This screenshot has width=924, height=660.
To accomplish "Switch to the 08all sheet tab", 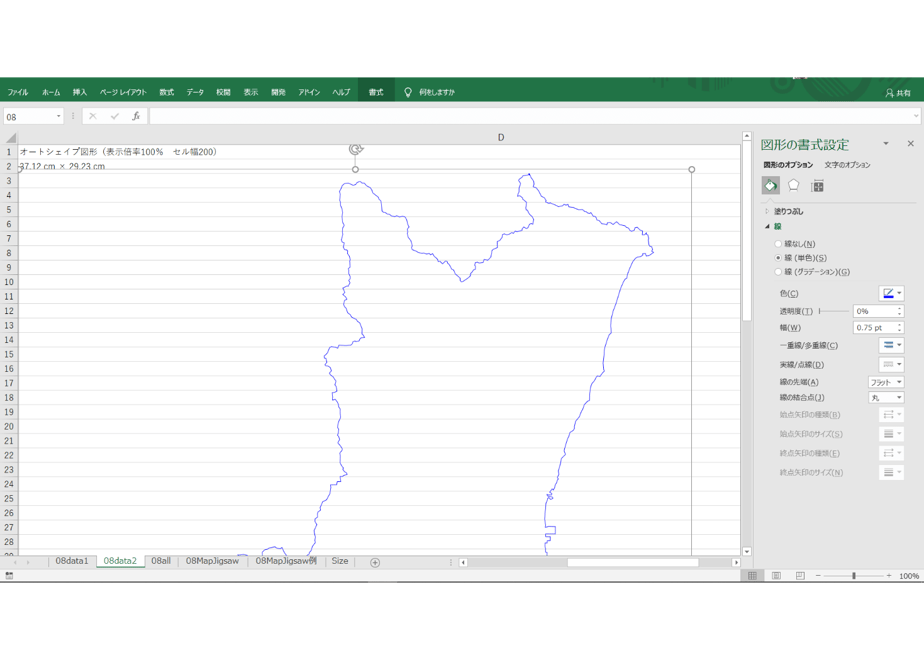I will click(161, 561).
